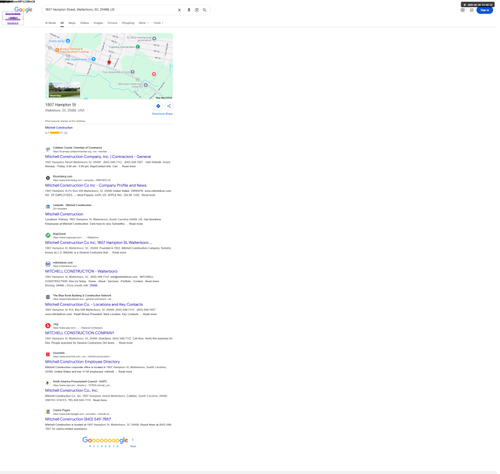The image size is (500, 474).
Task: Clear the search query with X
Action: tap(179, 10)
